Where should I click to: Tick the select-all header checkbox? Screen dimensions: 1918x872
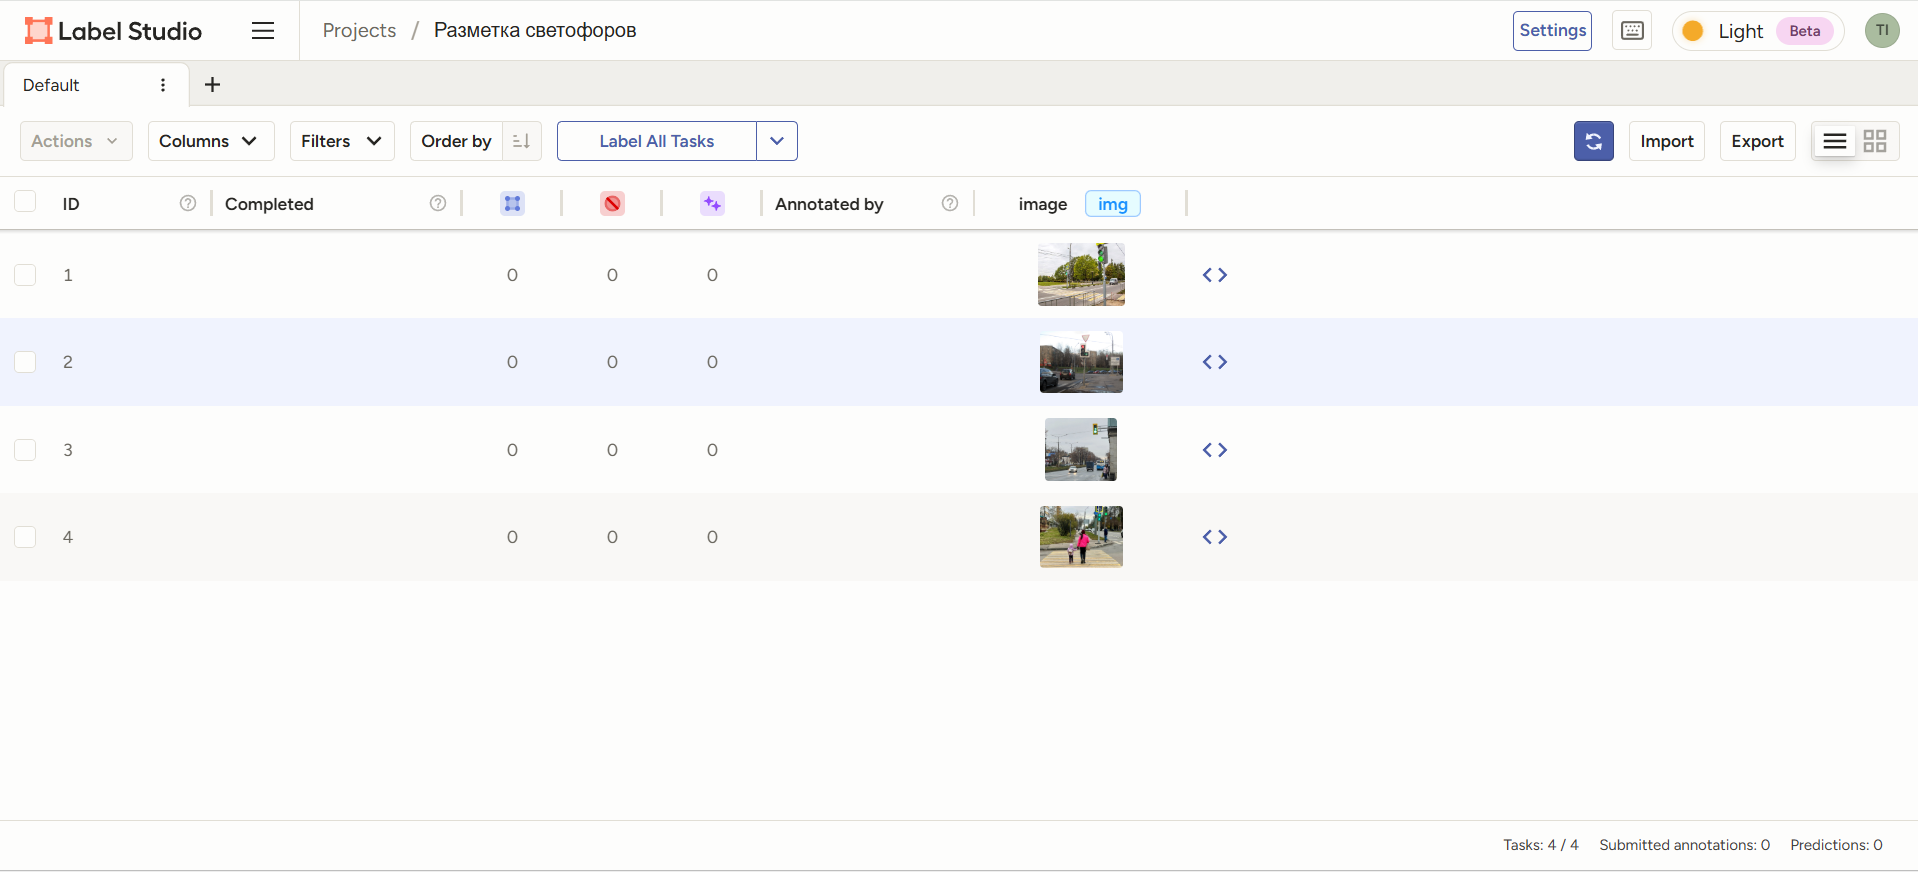pyautogui.click(x=25, y=202)
